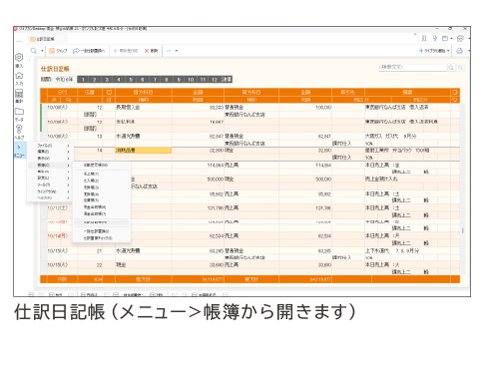This screenshot has width=490, height=368.
Task: Click the red 10/14(月) date cell
Action: (58, 236)
